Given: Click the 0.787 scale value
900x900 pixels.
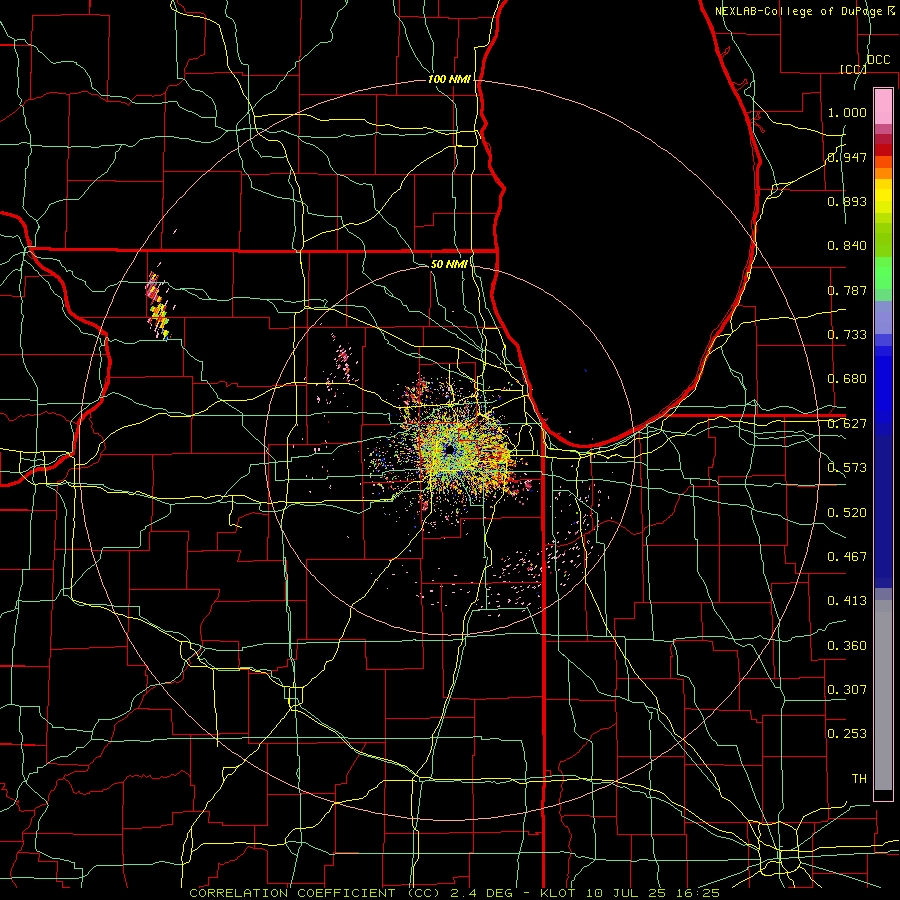Looking at the screenshot, I should [x=847, y=290].
